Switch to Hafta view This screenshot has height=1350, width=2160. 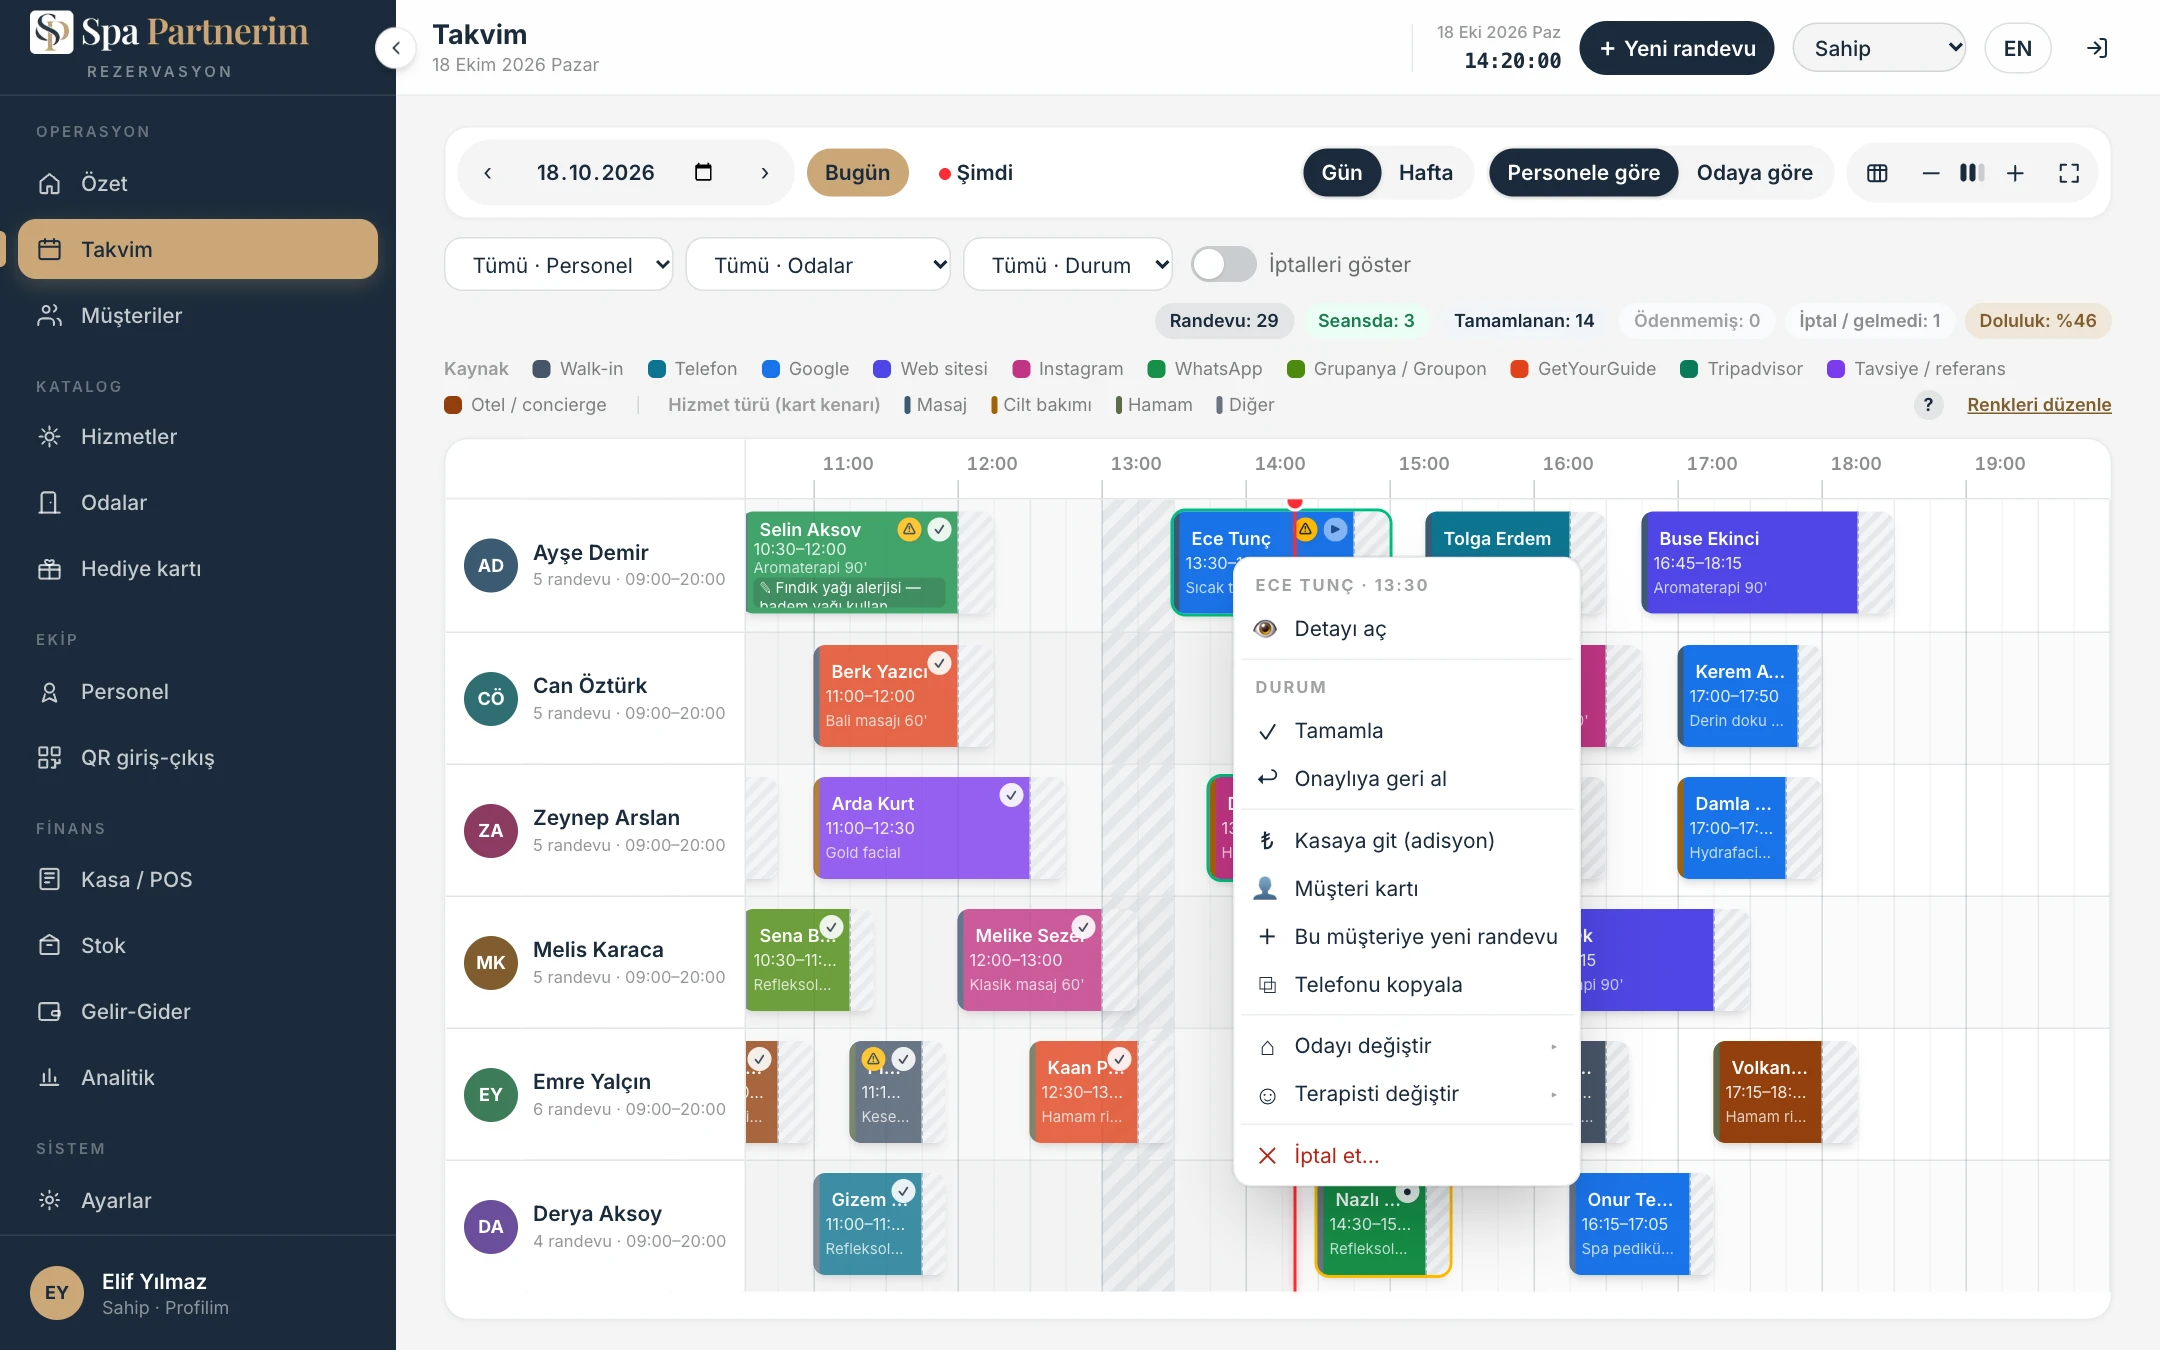coord(1425,173)
